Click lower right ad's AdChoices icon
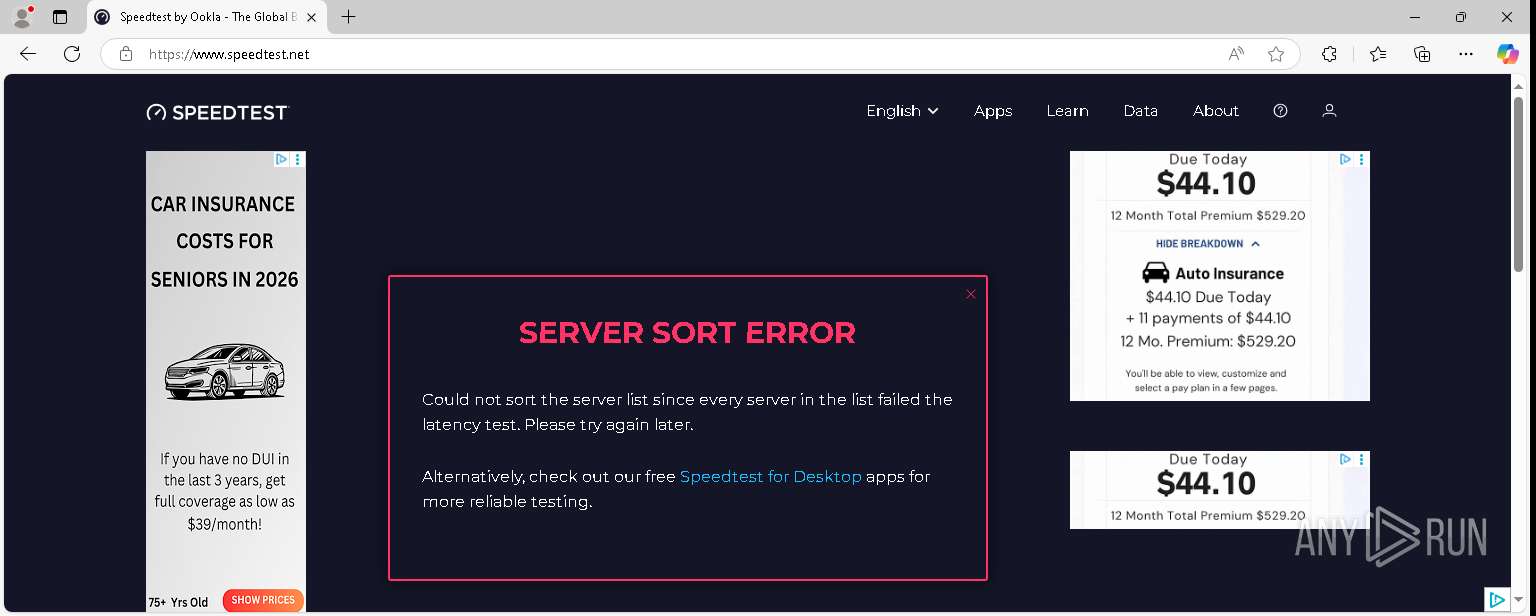The image size is (1536, 616). [x=1345, y=459]
